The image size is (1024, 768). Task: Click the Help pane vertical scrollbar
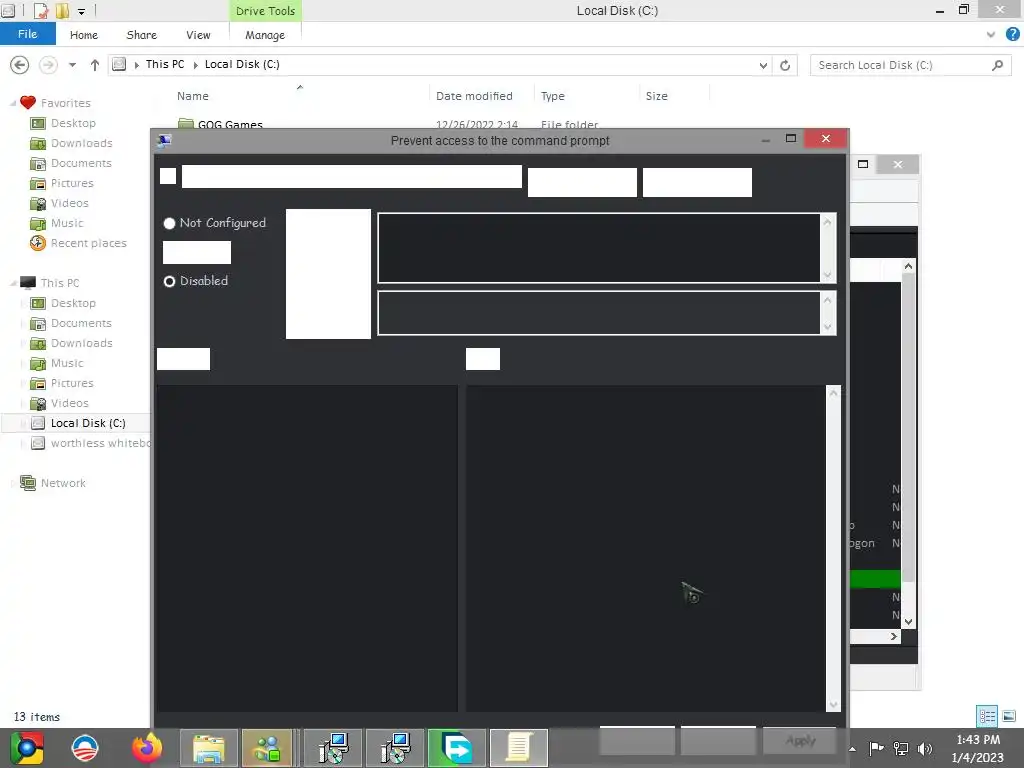tap(833, 549)
